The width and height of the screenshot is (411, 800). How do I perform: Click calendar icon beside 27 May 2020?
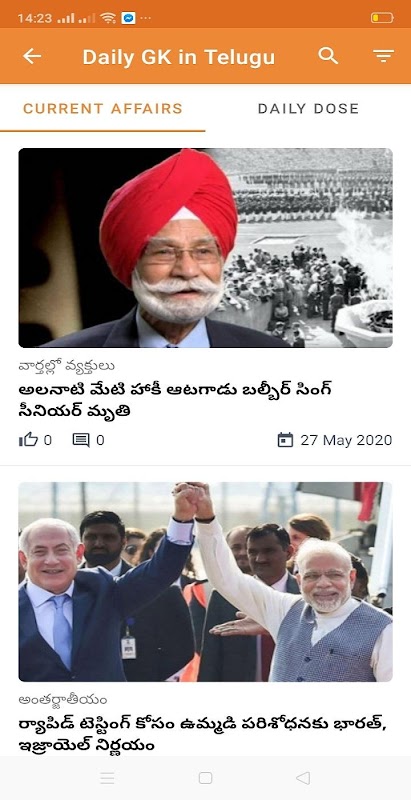pos(285,440)
